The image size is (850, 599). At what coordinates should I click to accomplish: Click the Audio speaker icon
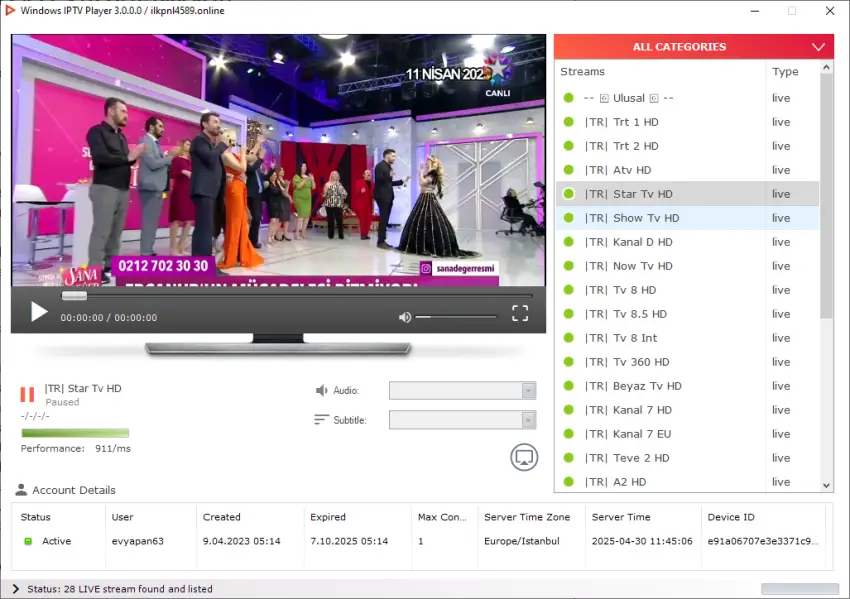(322, 390)
